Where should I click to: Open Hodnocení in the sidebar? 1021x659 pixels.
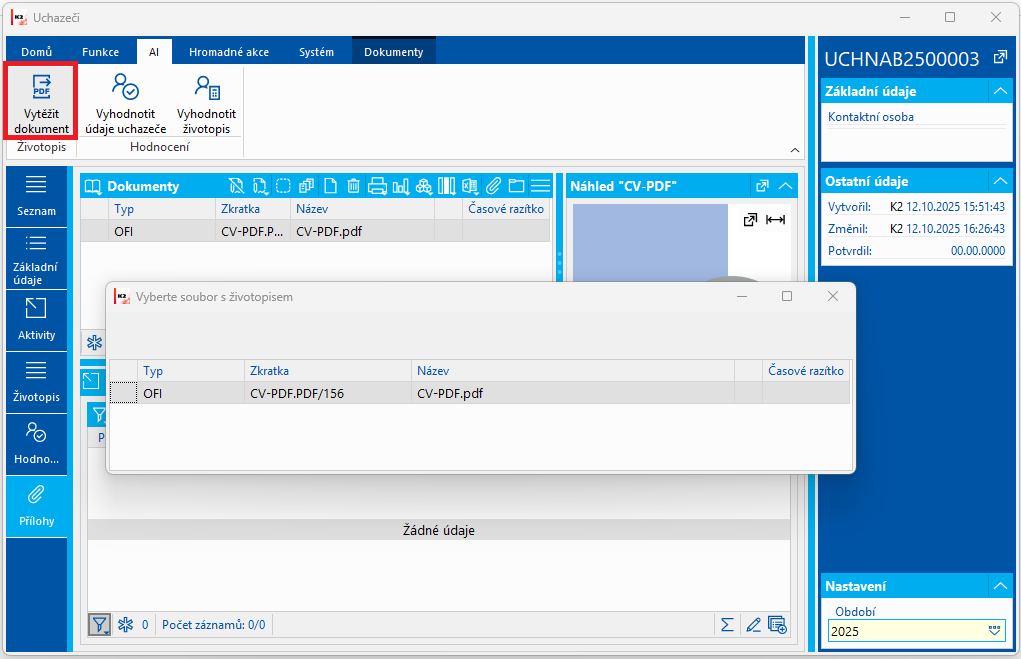[36, 444]
